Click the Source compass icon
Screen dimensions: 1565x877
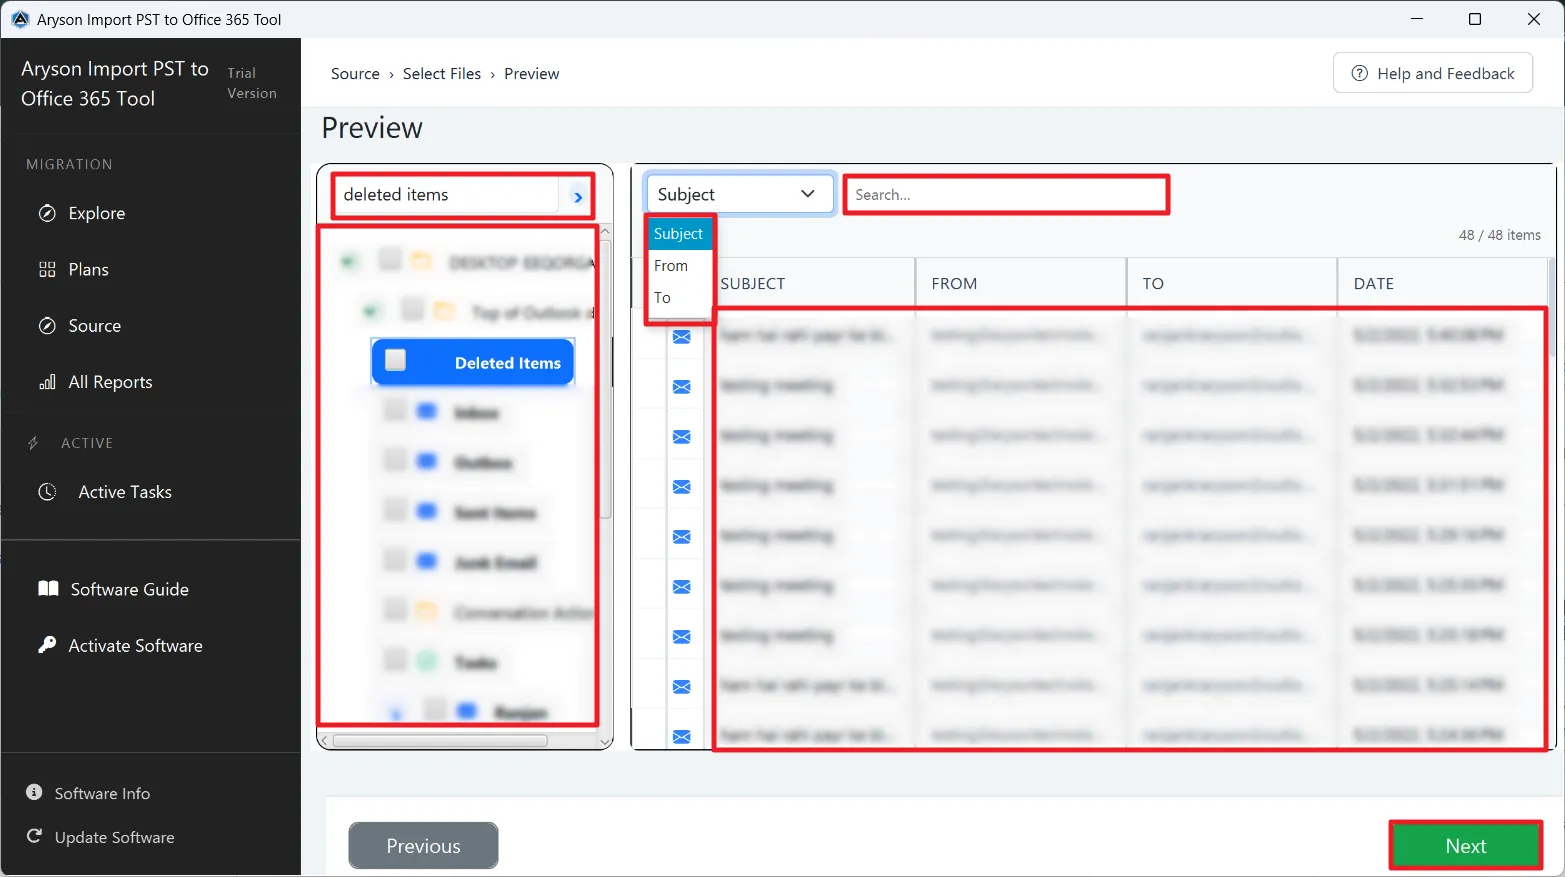coord(47,326)
